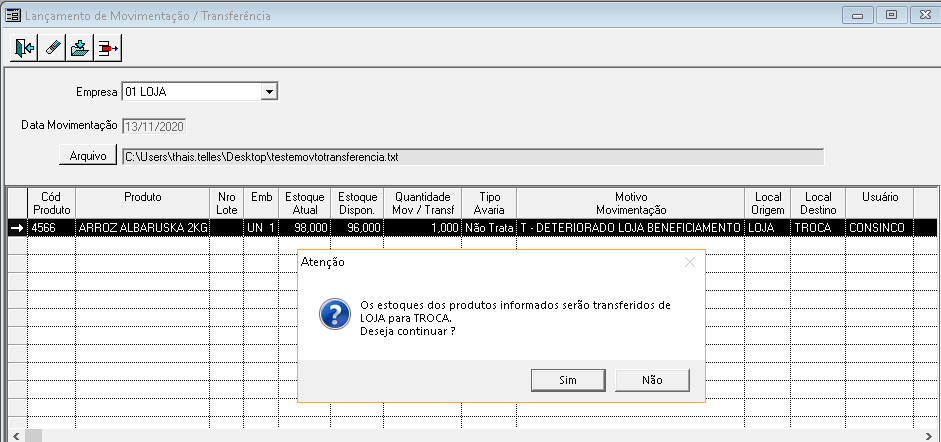Click the Nro Lote column header
941x442 pixels.
click(x=227, y=203)
